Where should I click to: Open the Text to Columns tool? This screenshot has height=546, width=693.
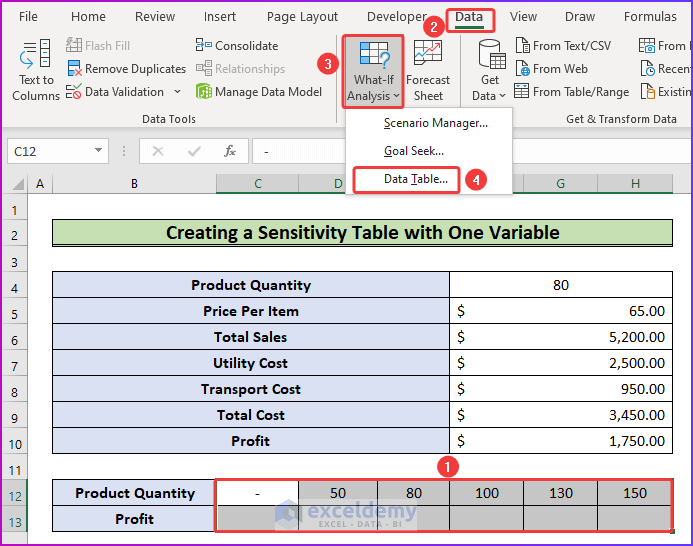click(36, 70)
